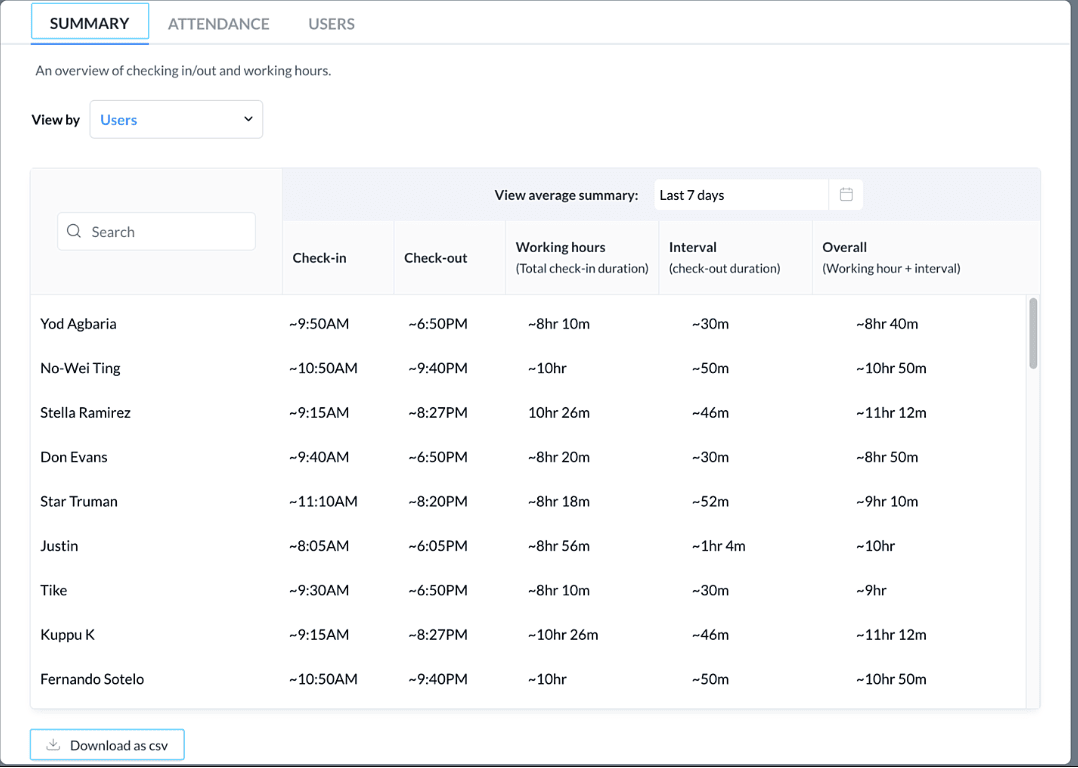Screen dimensions: 1078x768
Task: Select the Yod Agbaria row name
Action: pyautogui.click(x=78, y=324)
